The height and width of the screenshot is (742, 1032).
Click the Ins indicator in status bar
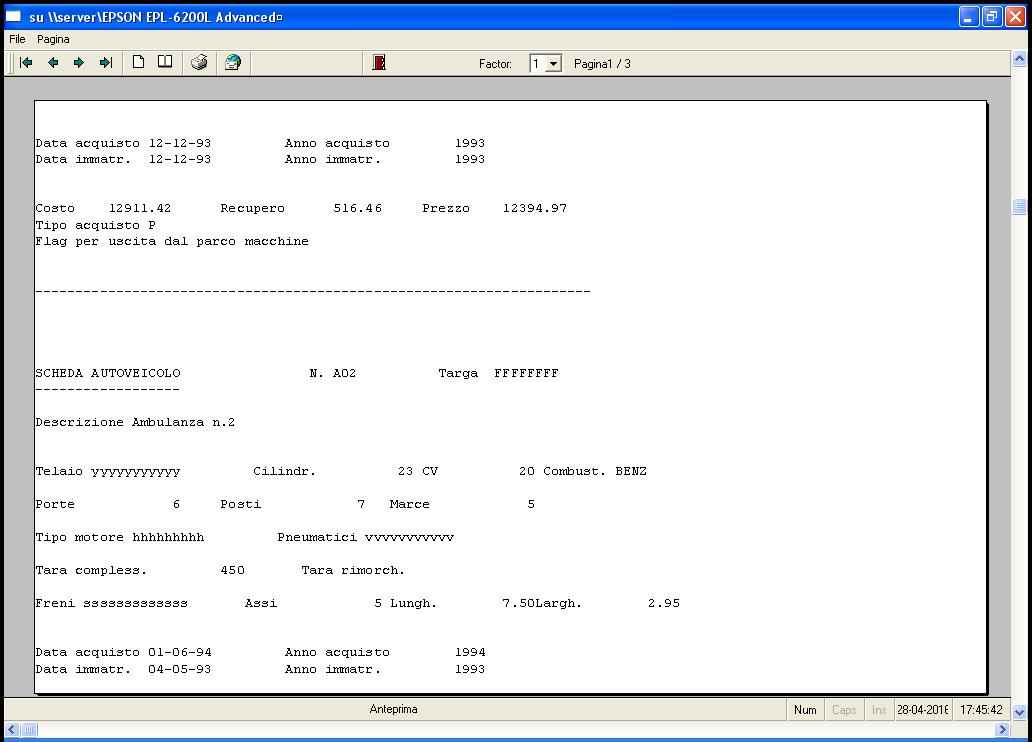tap(879, 710)
